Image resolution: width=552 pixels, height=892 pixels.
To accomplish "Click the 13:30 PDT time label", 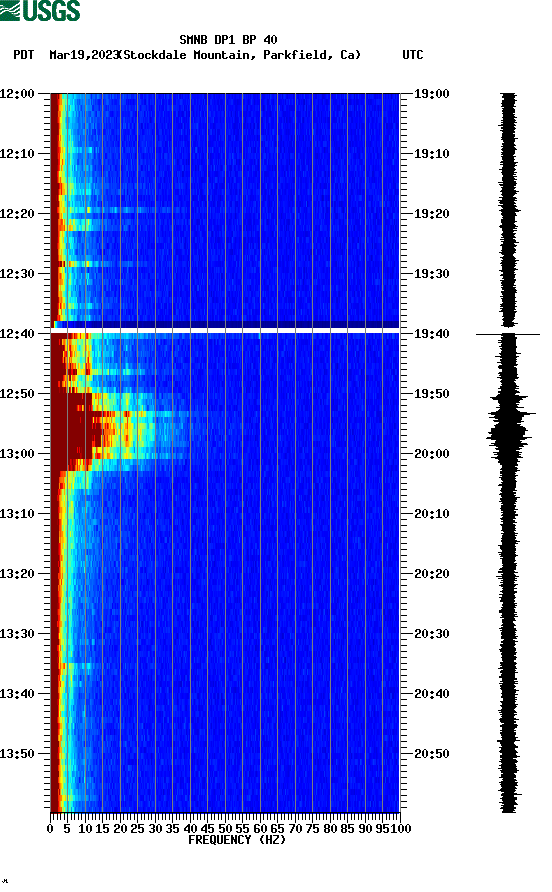I will (x=17, y=634).
